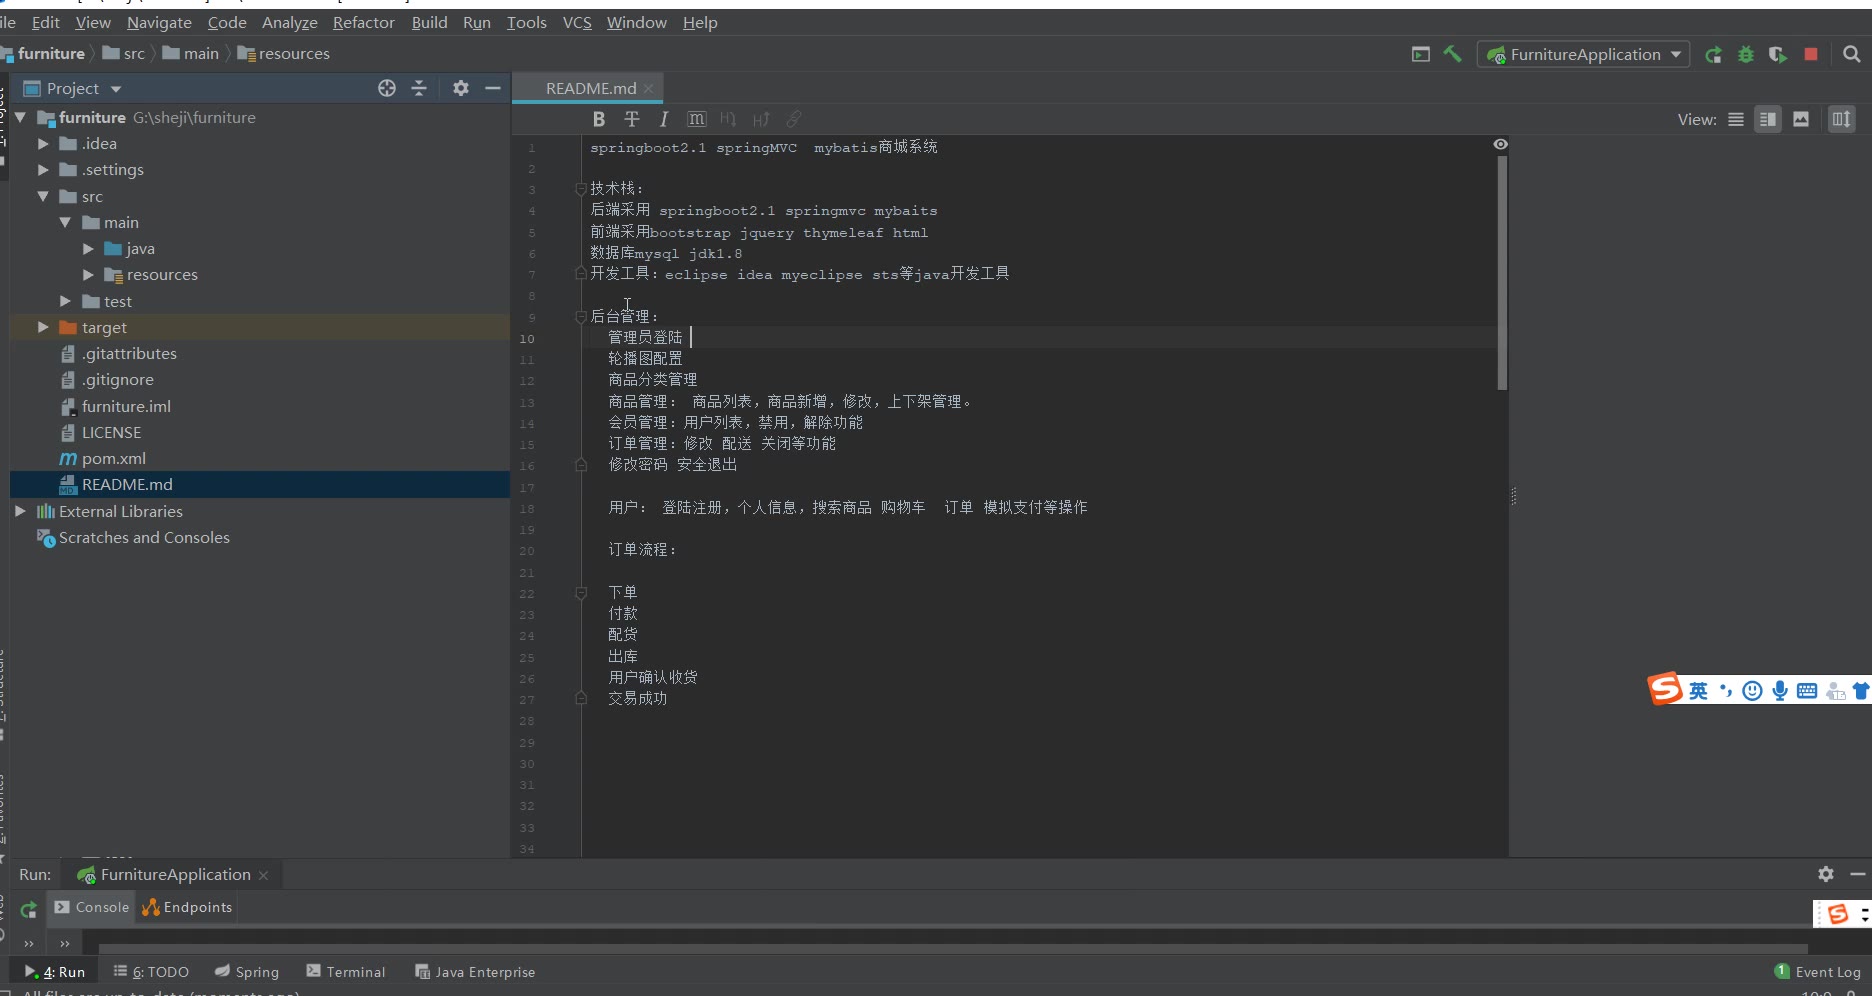Open the TODO tool window
The image size is (1872, 996).
151,972
